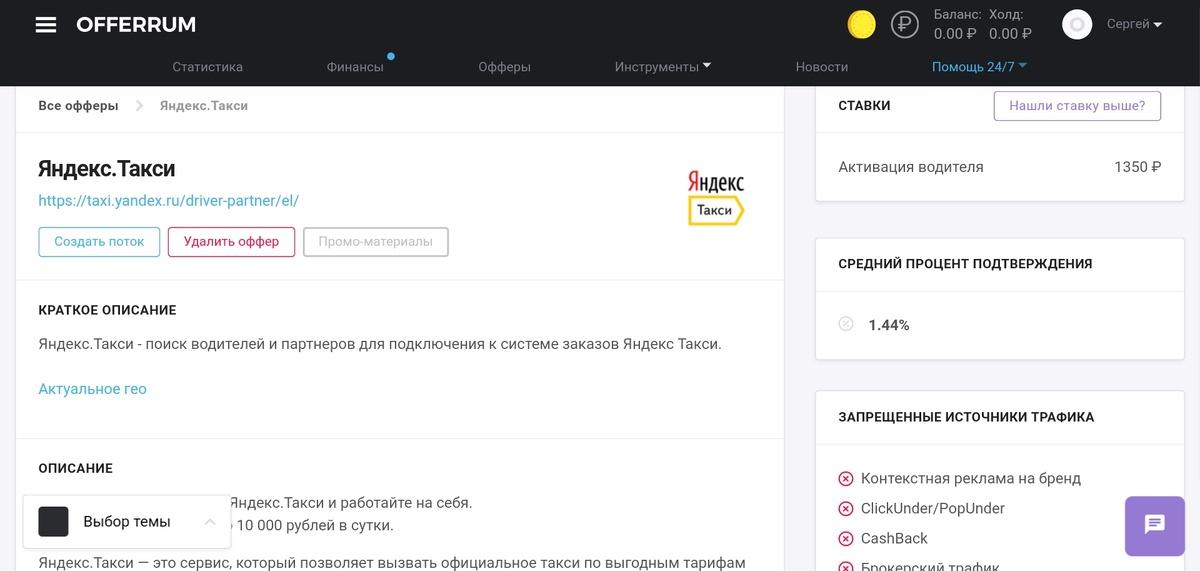Viewport: 1200px width, 571px height.
Task: Go back to Все офферы breadcrumb
Action: (x=78, y=105)
